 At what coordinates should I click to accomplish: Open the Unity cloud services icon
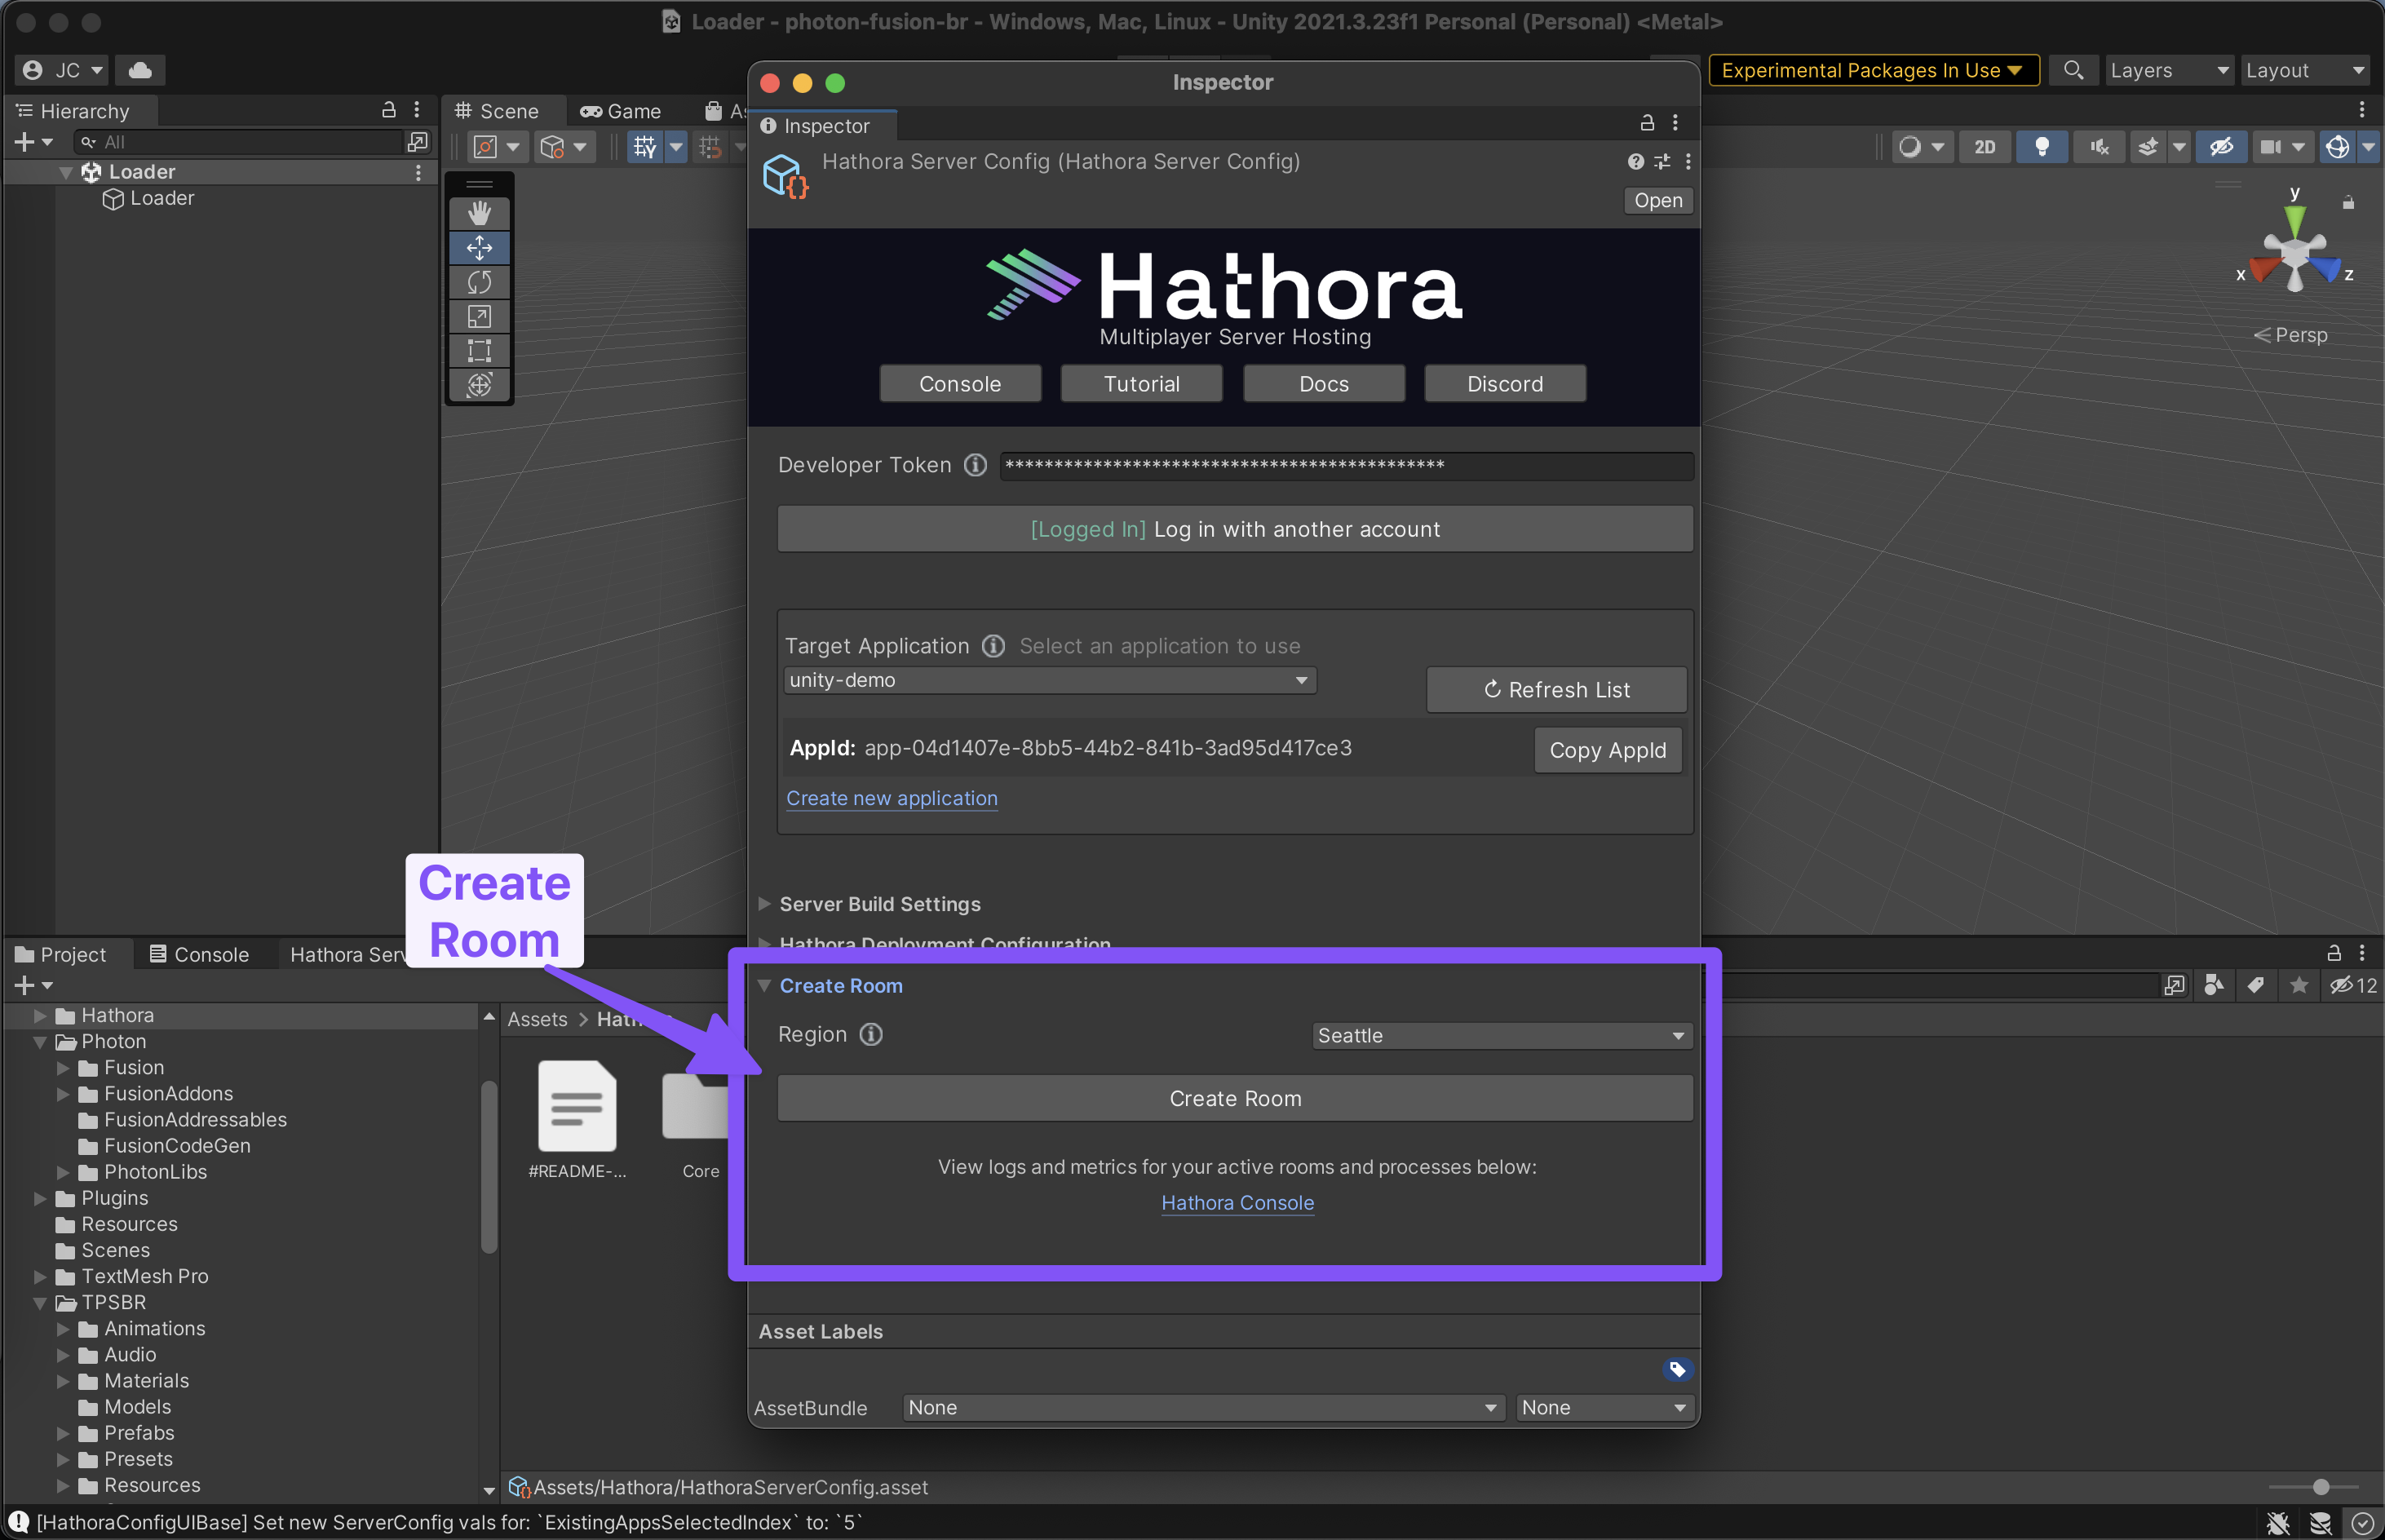140,70
